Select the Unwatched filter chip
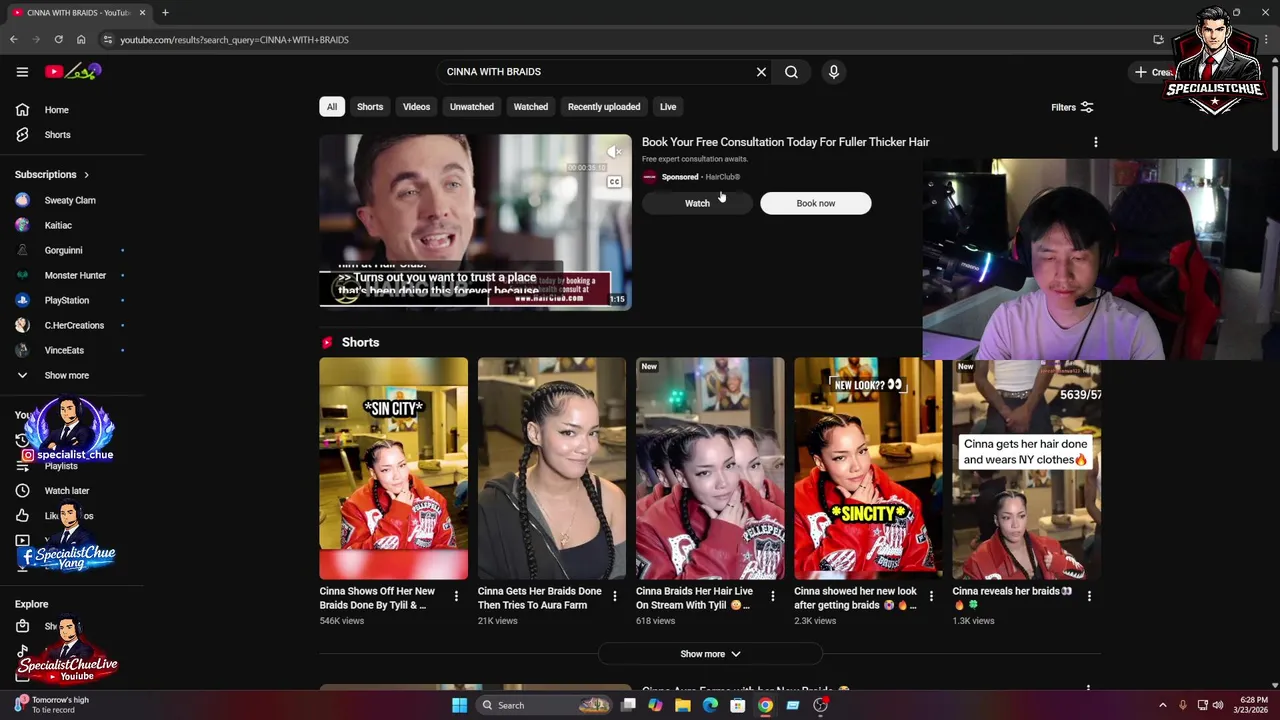Image resolution: width=1280 pixels, height=720 pixels. [x=471, y=107]
